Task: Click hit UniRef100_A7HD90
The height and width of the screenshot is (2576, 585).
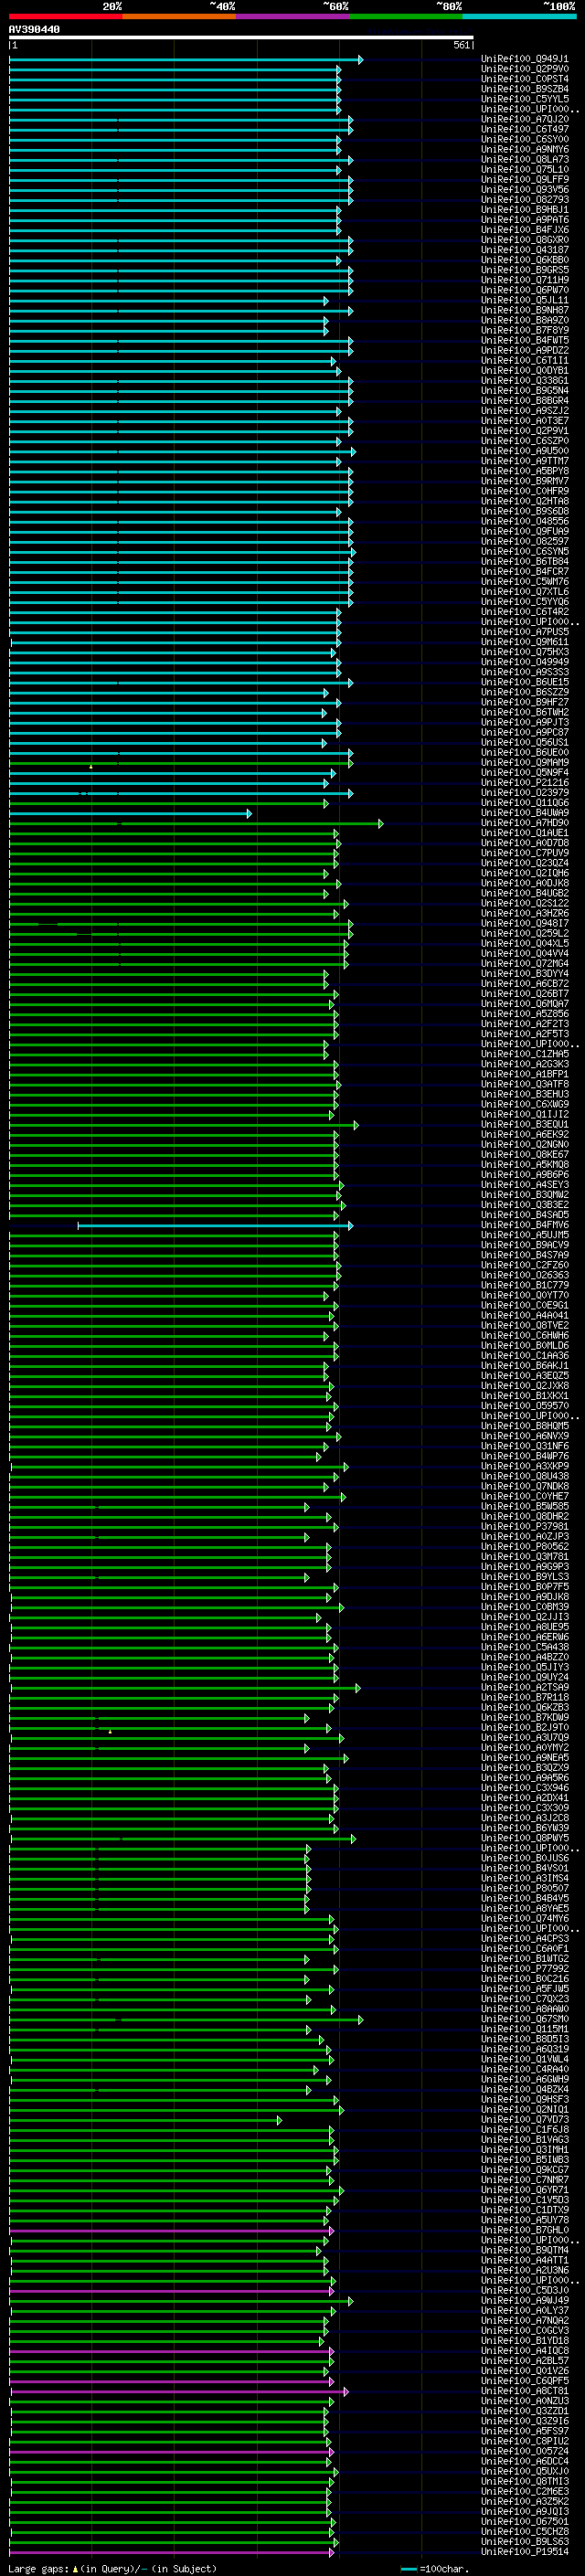Action: (525, 823)
